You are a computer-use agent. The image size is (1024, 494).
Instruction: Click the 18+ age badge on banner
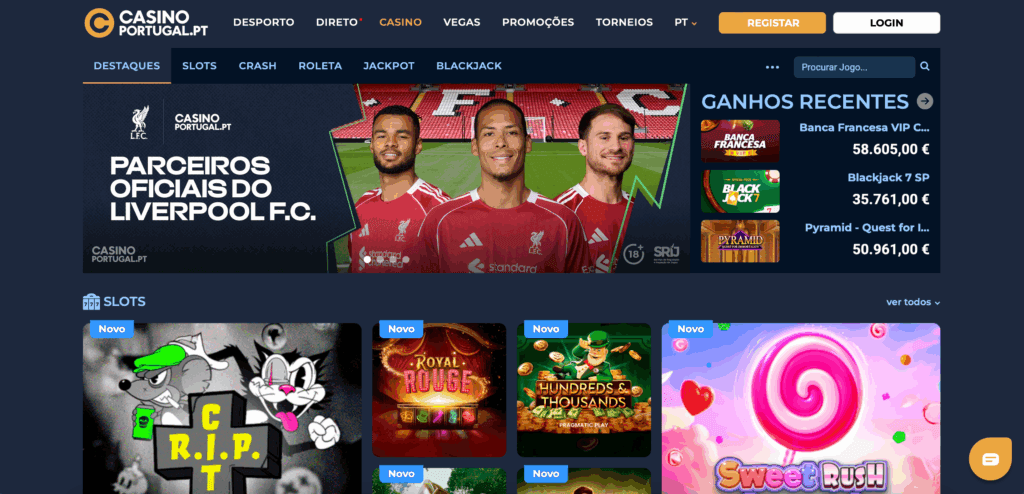point(633,254)
